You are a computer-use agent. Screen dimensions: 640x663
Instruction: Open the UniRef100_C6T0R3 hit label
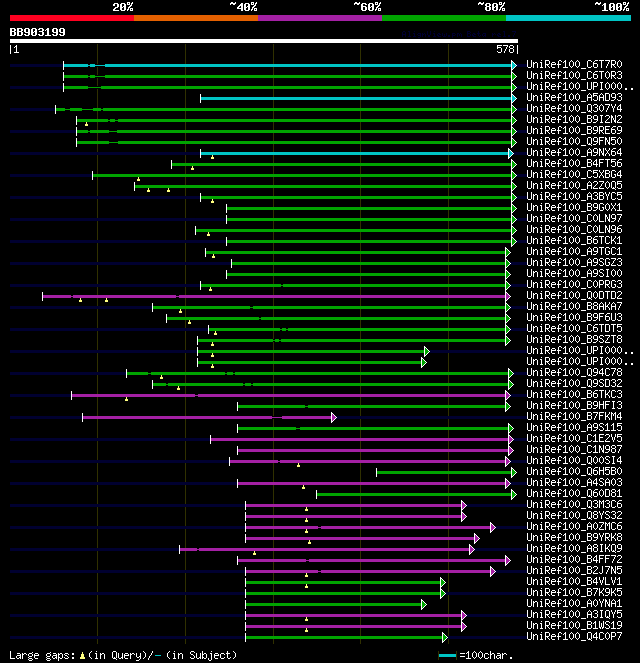(574, 75)
